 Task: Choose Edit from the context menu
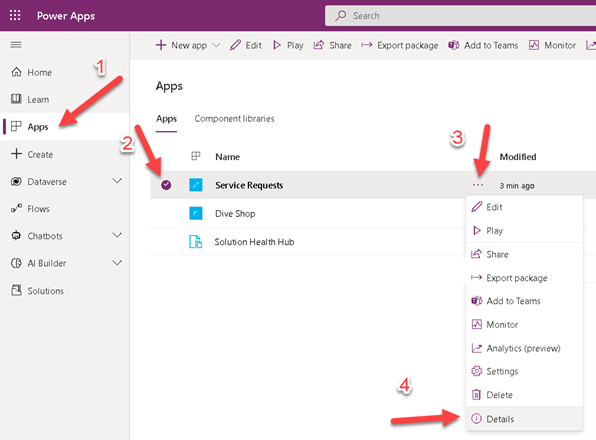tap(525, 207)
